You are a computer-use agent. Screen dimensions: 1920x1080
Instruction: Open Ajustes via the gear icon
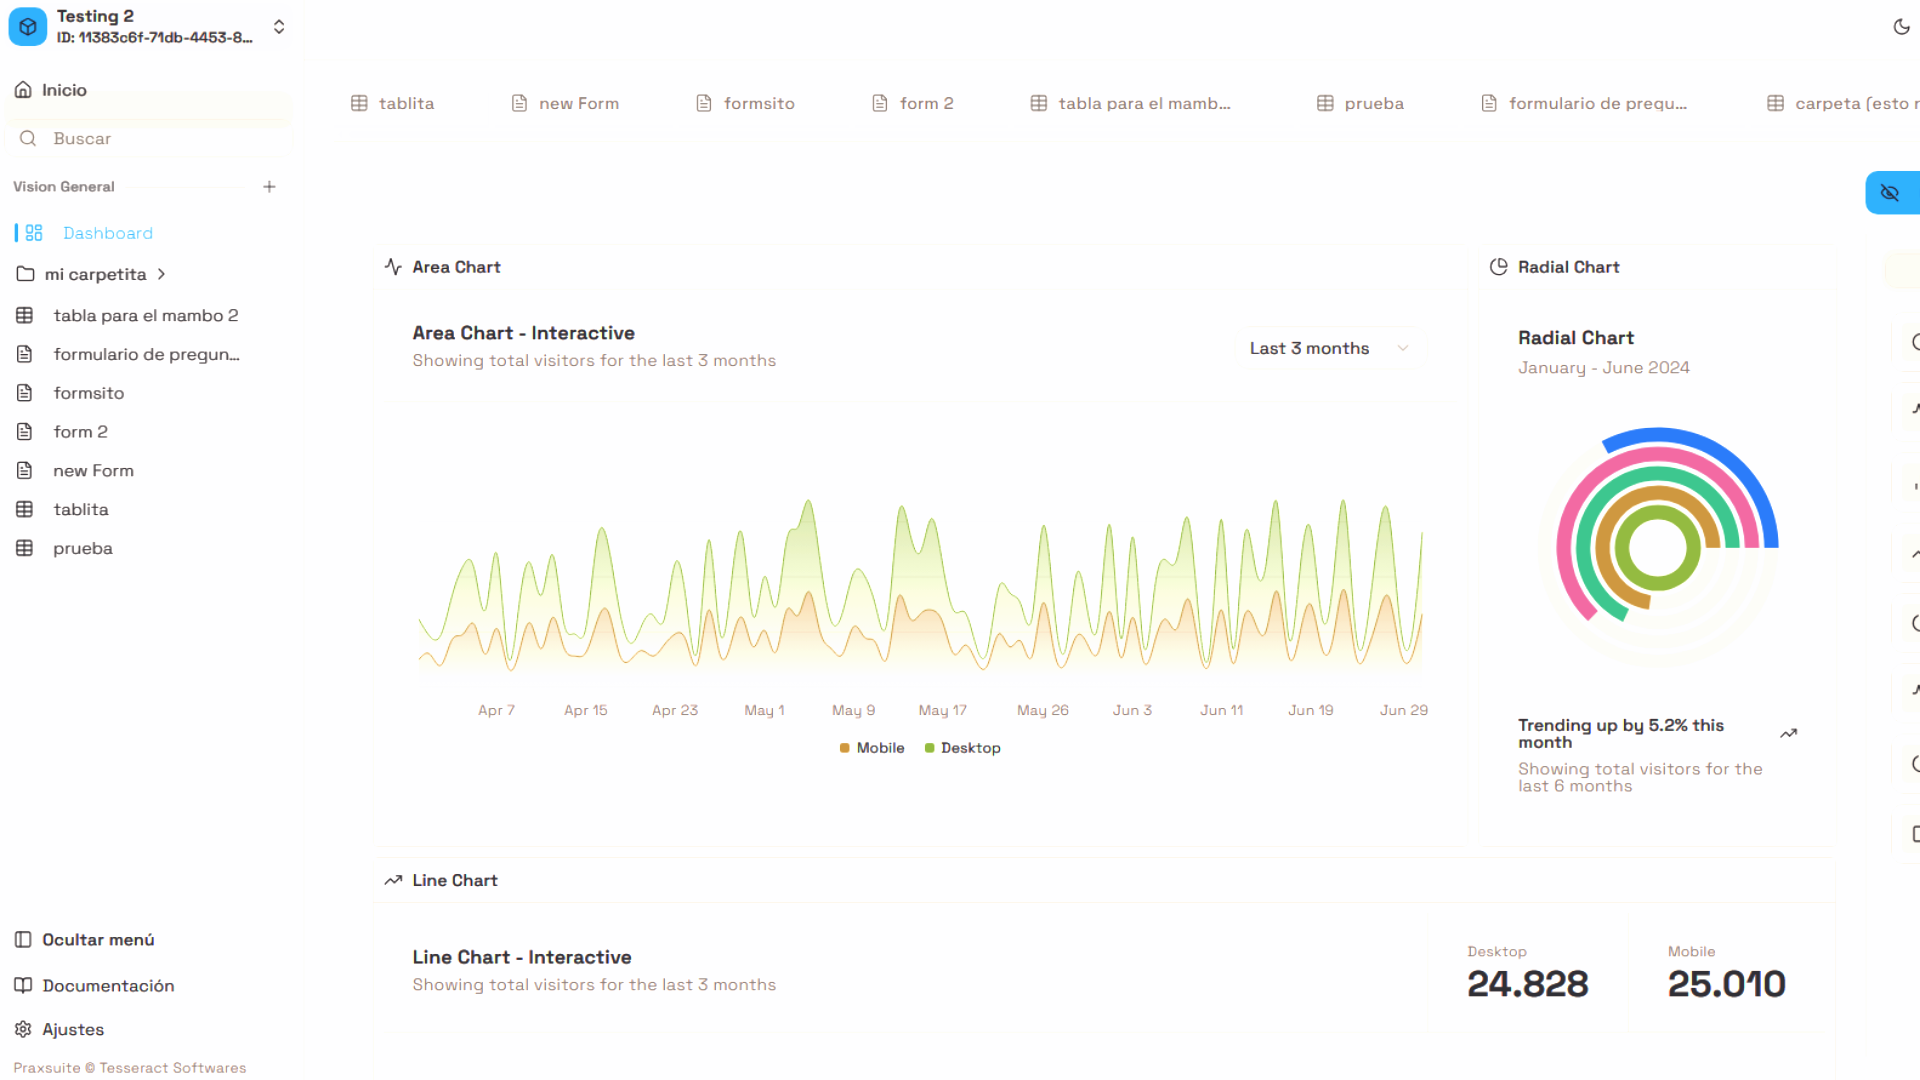[x=23, y=1029]
